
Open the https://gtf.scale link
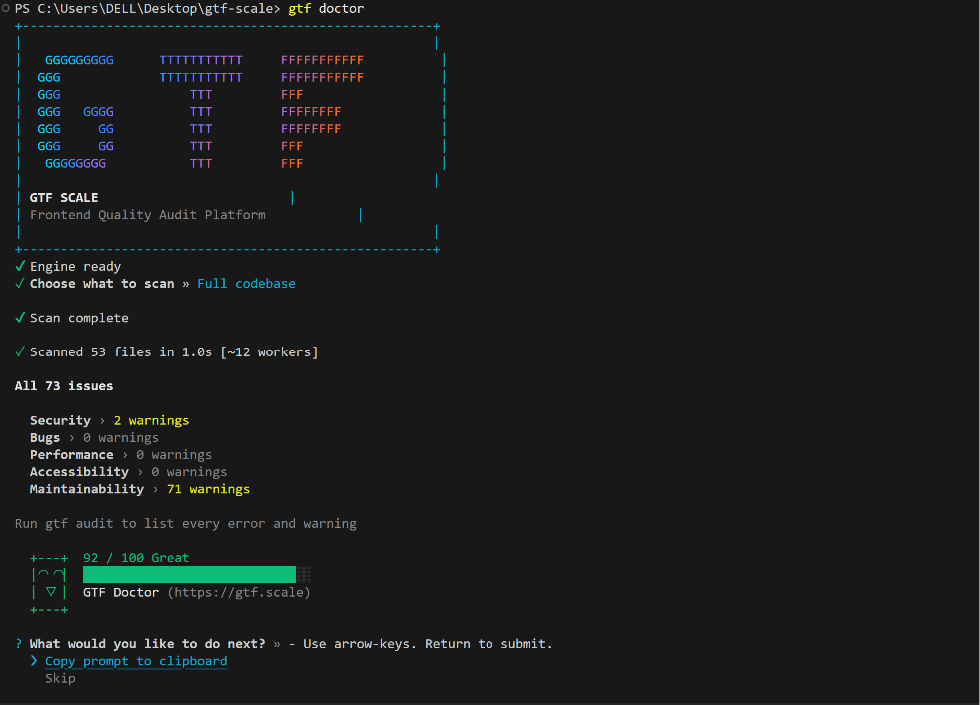coord(239,592)
